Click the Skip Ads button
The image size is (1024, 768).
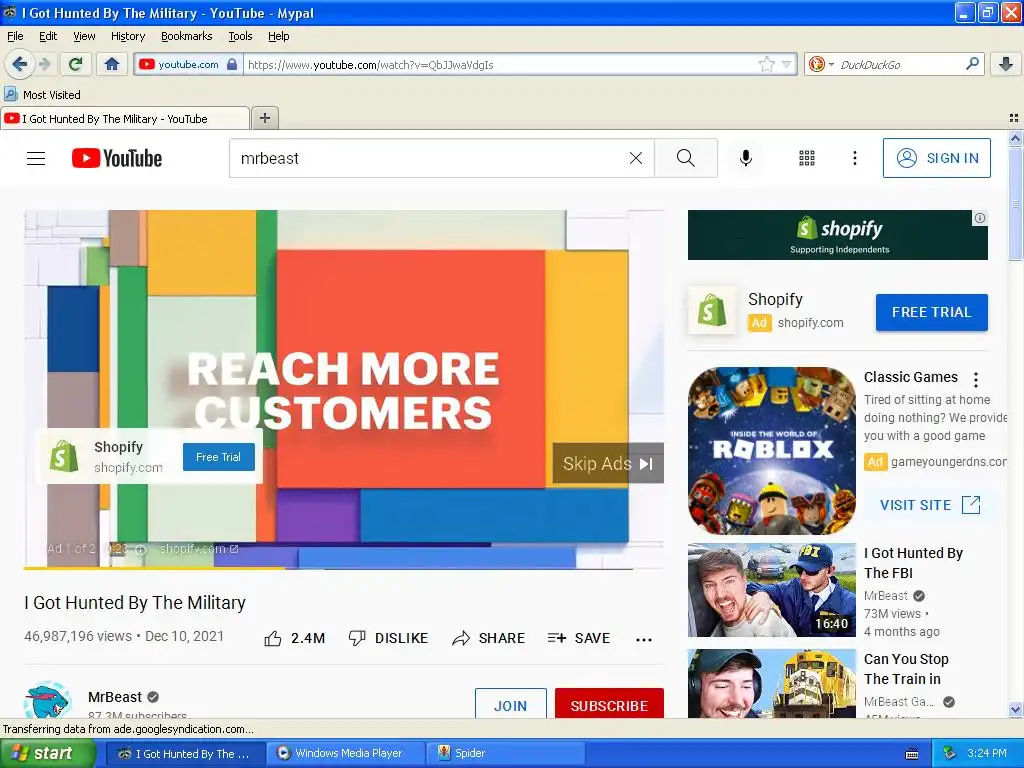pos(608,463)
